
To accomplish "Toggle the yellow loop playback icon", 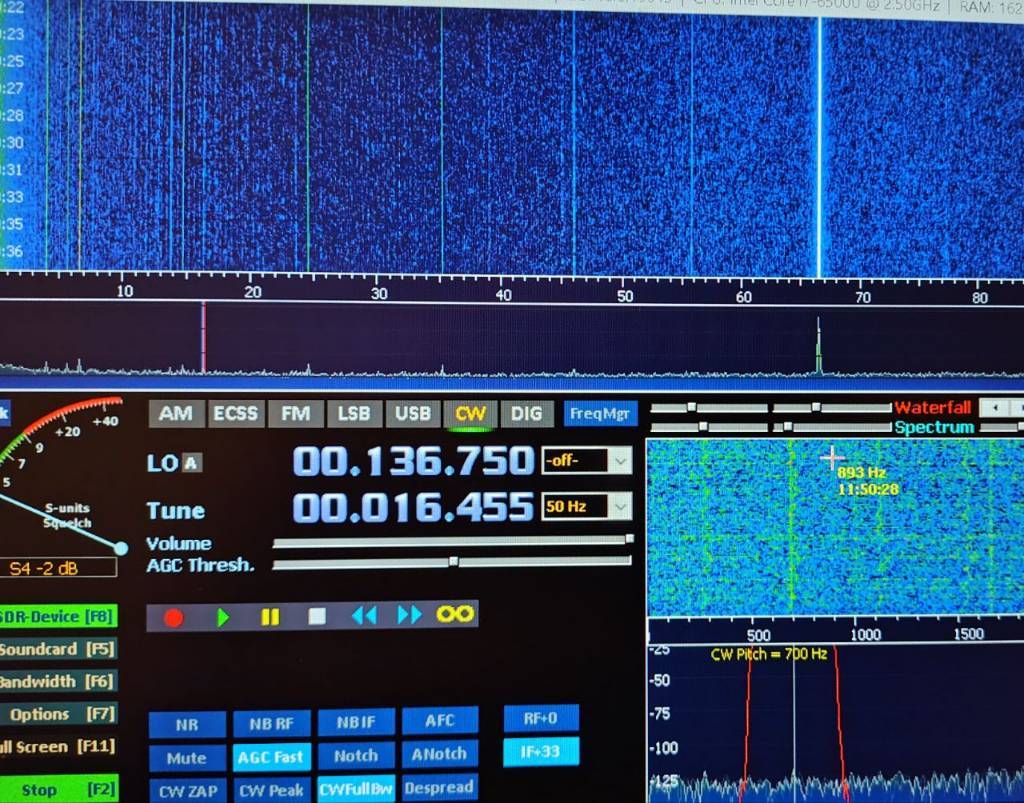I will coord(455,614).
